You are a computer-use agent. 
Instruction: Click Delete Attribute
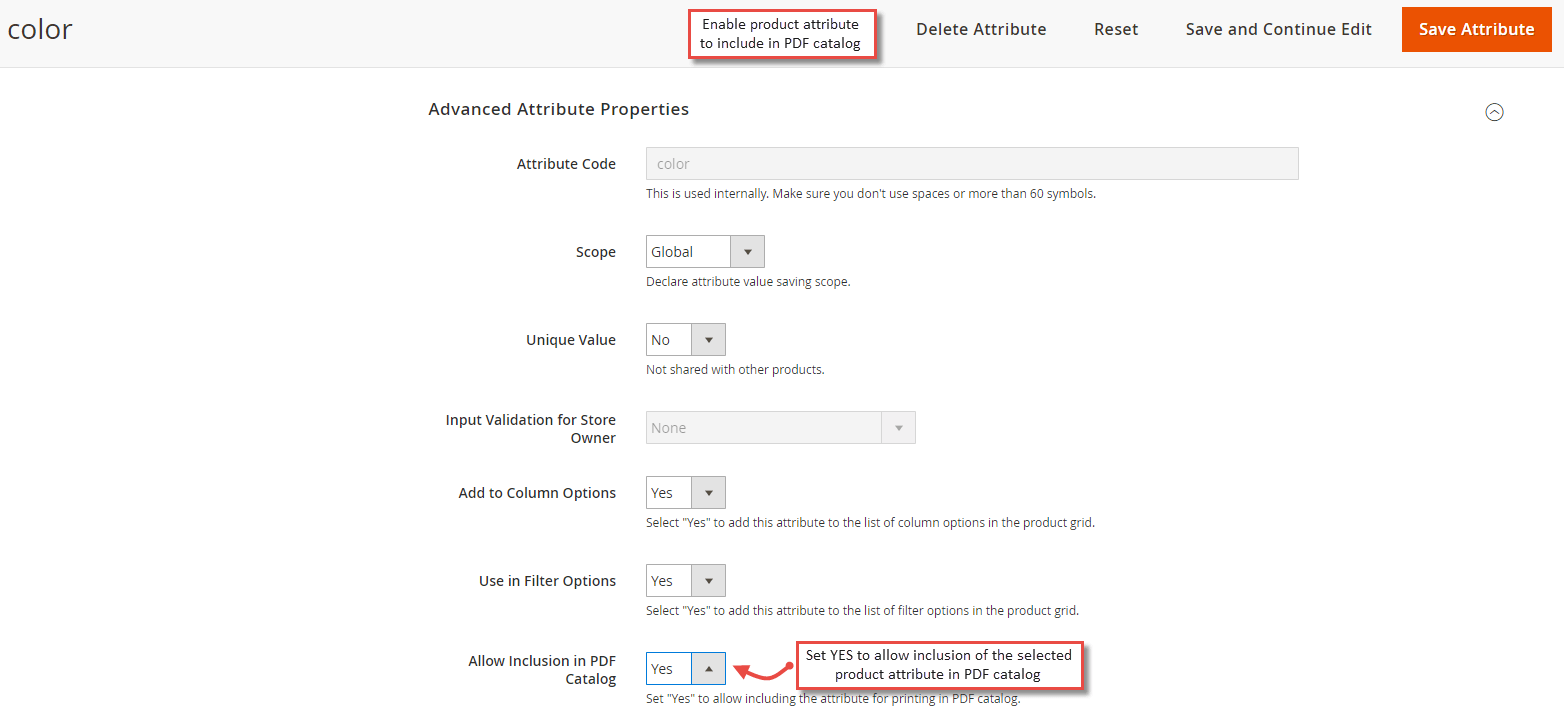981,29
